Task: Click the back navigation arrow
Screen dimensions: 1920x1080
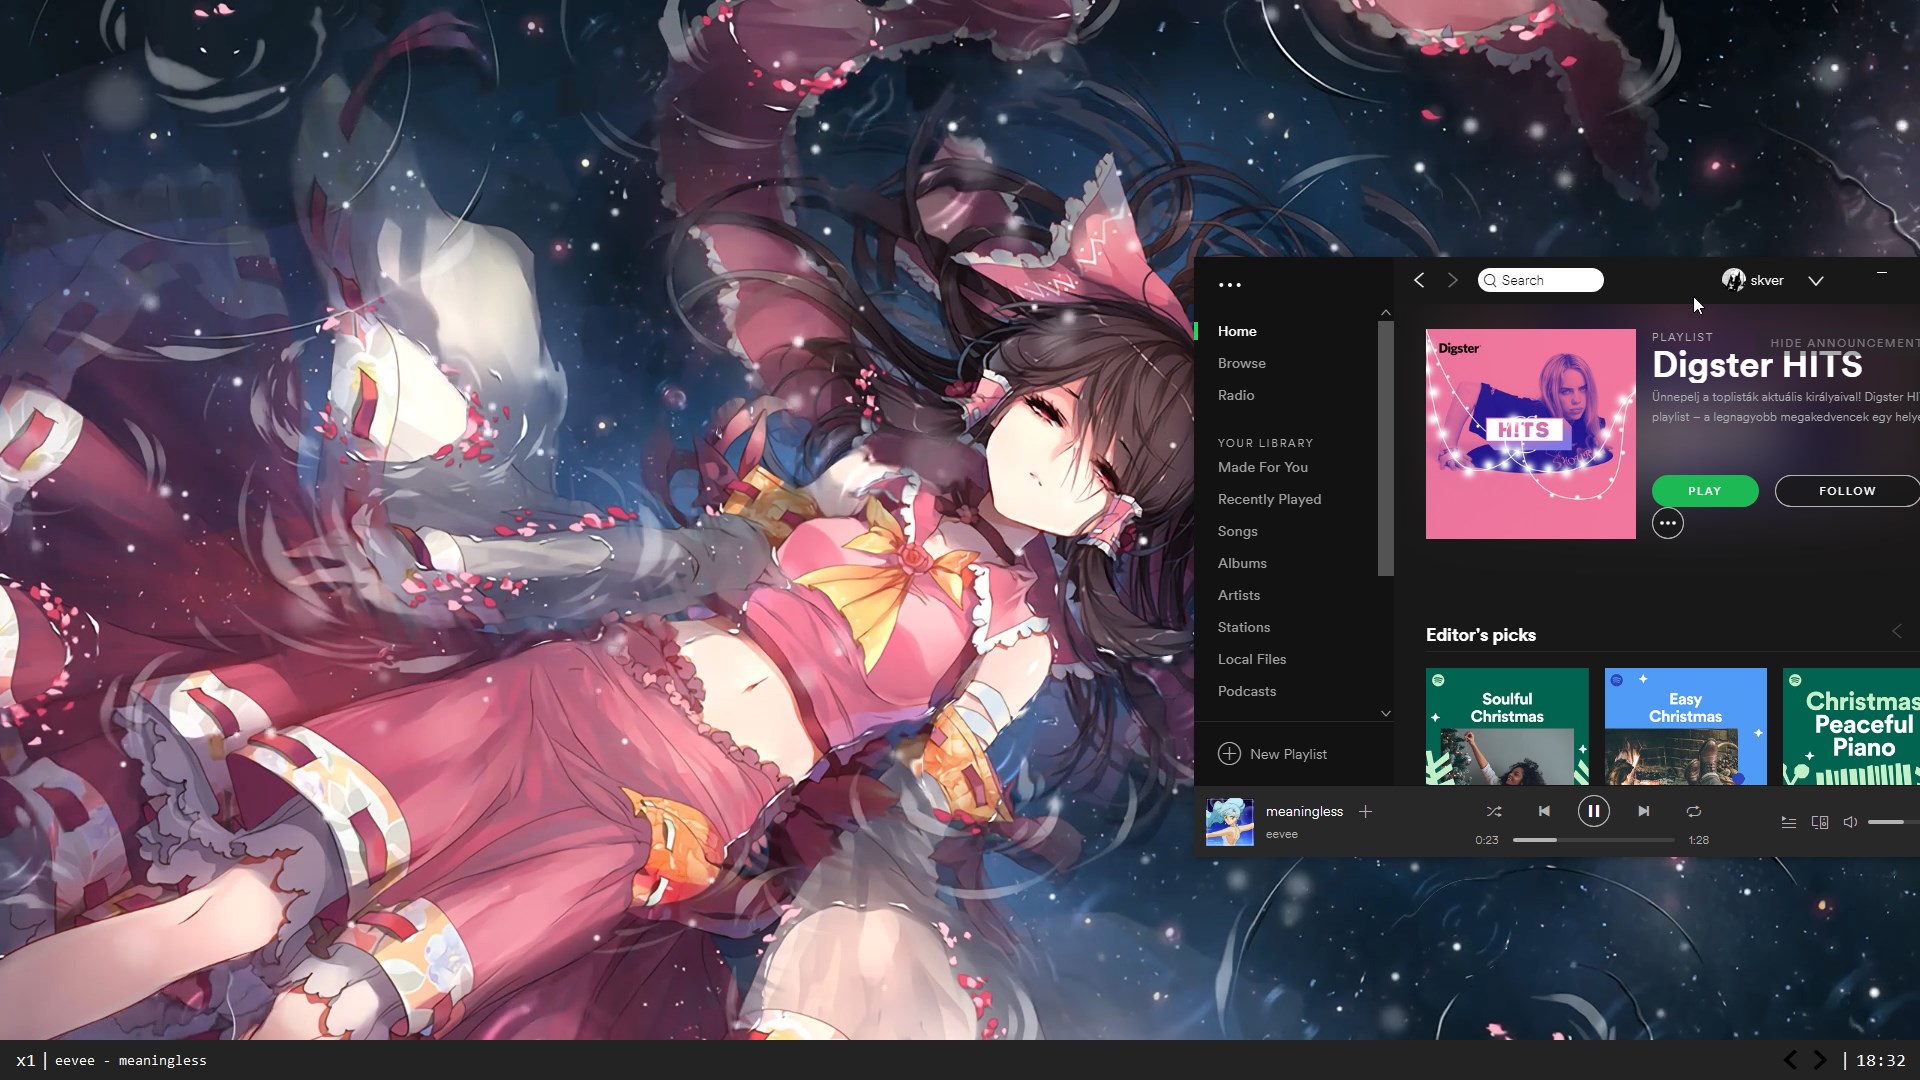Action: tap(1419, 280)
